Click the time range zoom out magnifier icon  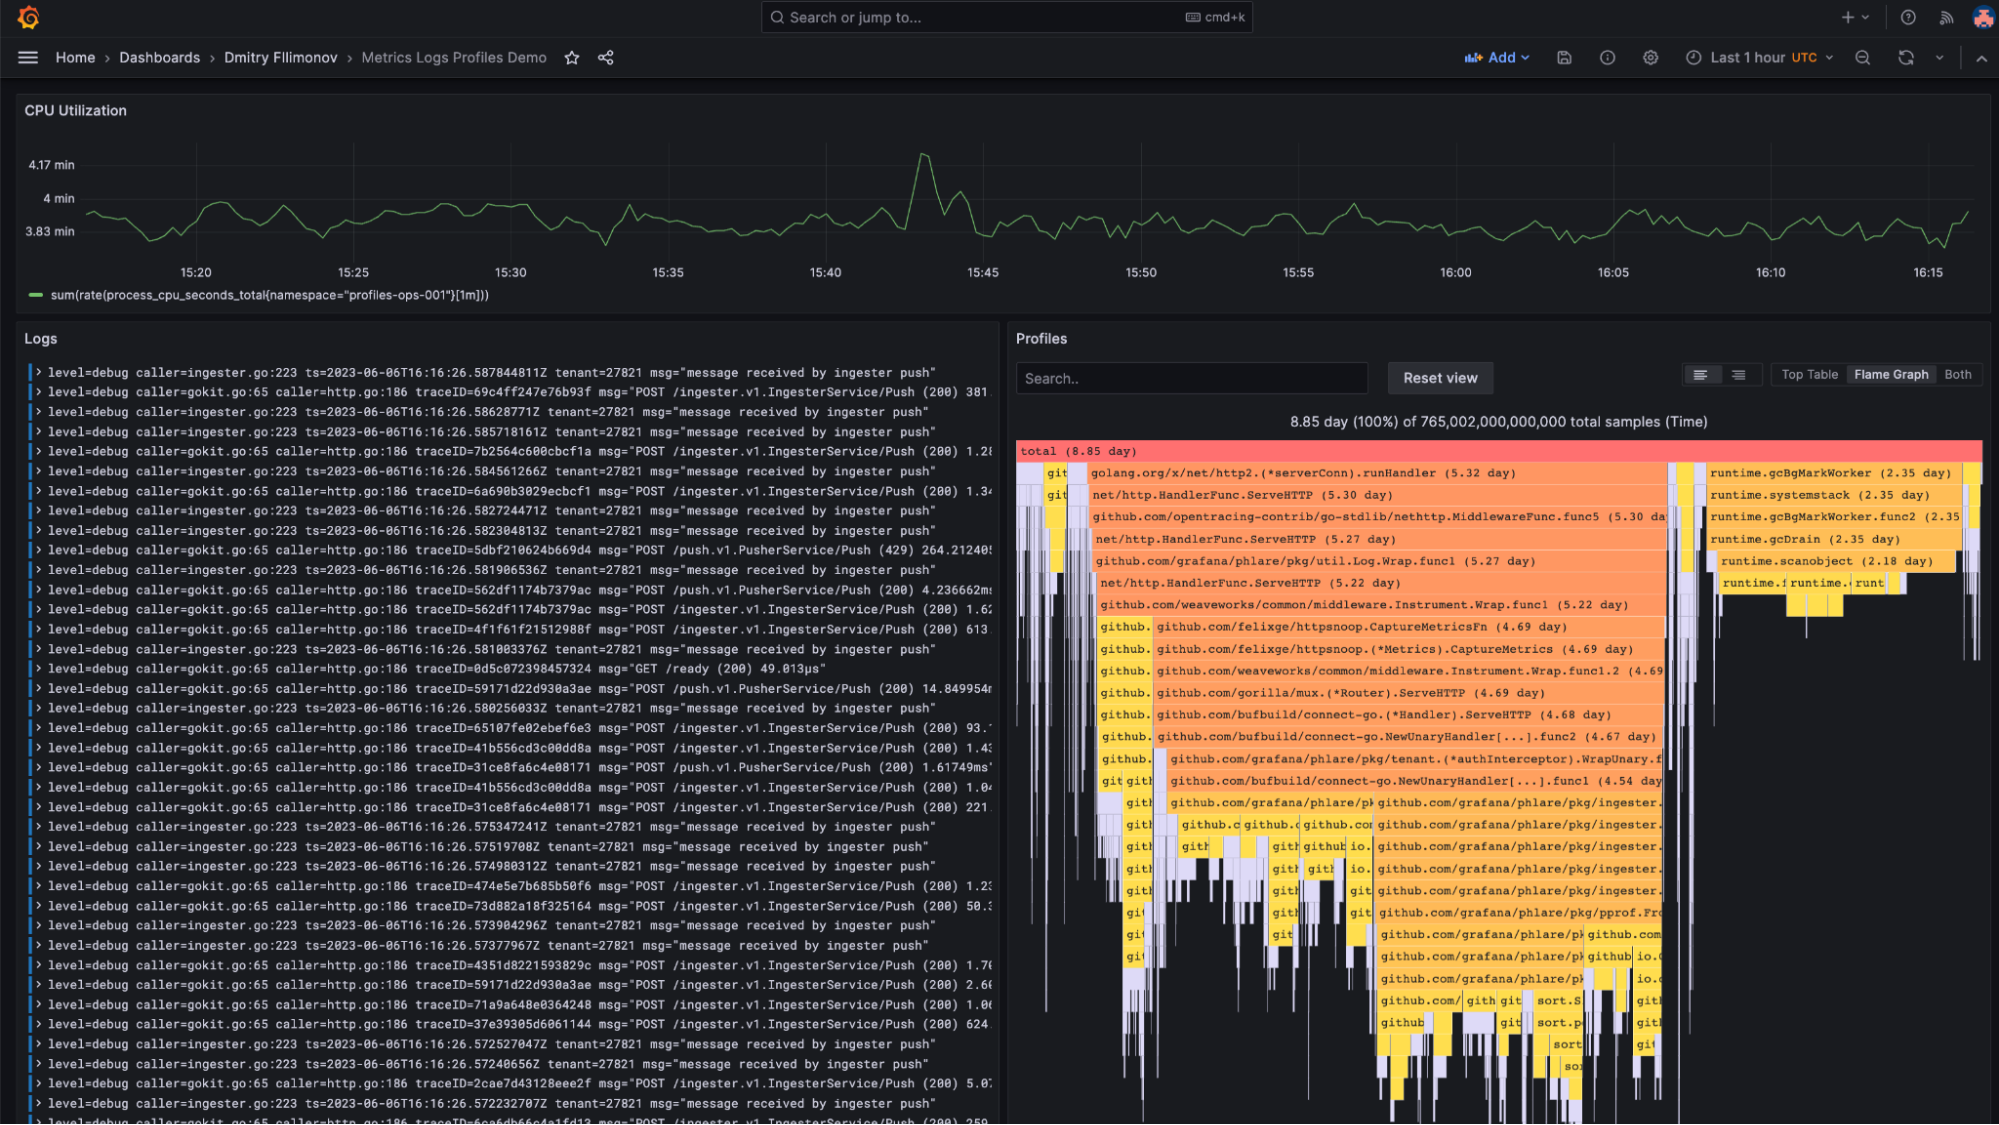(x=1862, y=57)
